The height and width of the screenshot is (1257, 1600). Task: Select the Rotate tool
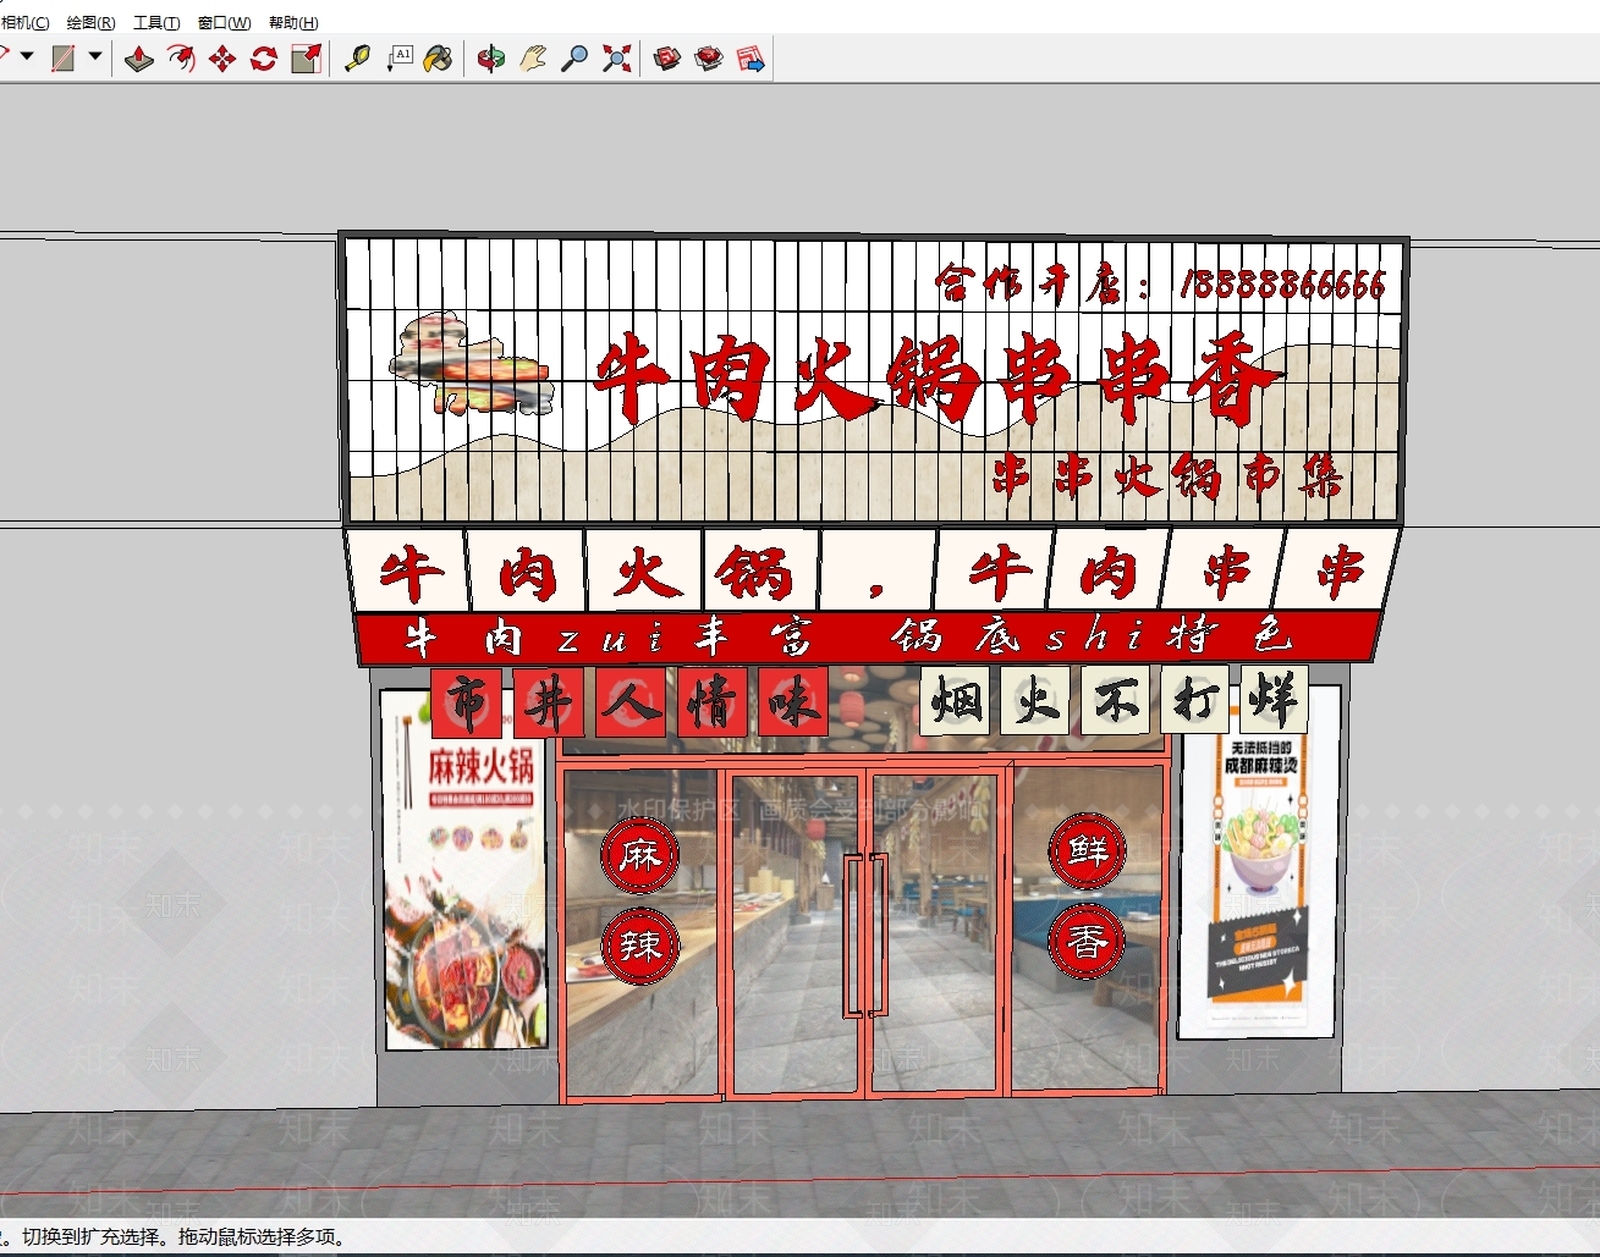[264, 59]
